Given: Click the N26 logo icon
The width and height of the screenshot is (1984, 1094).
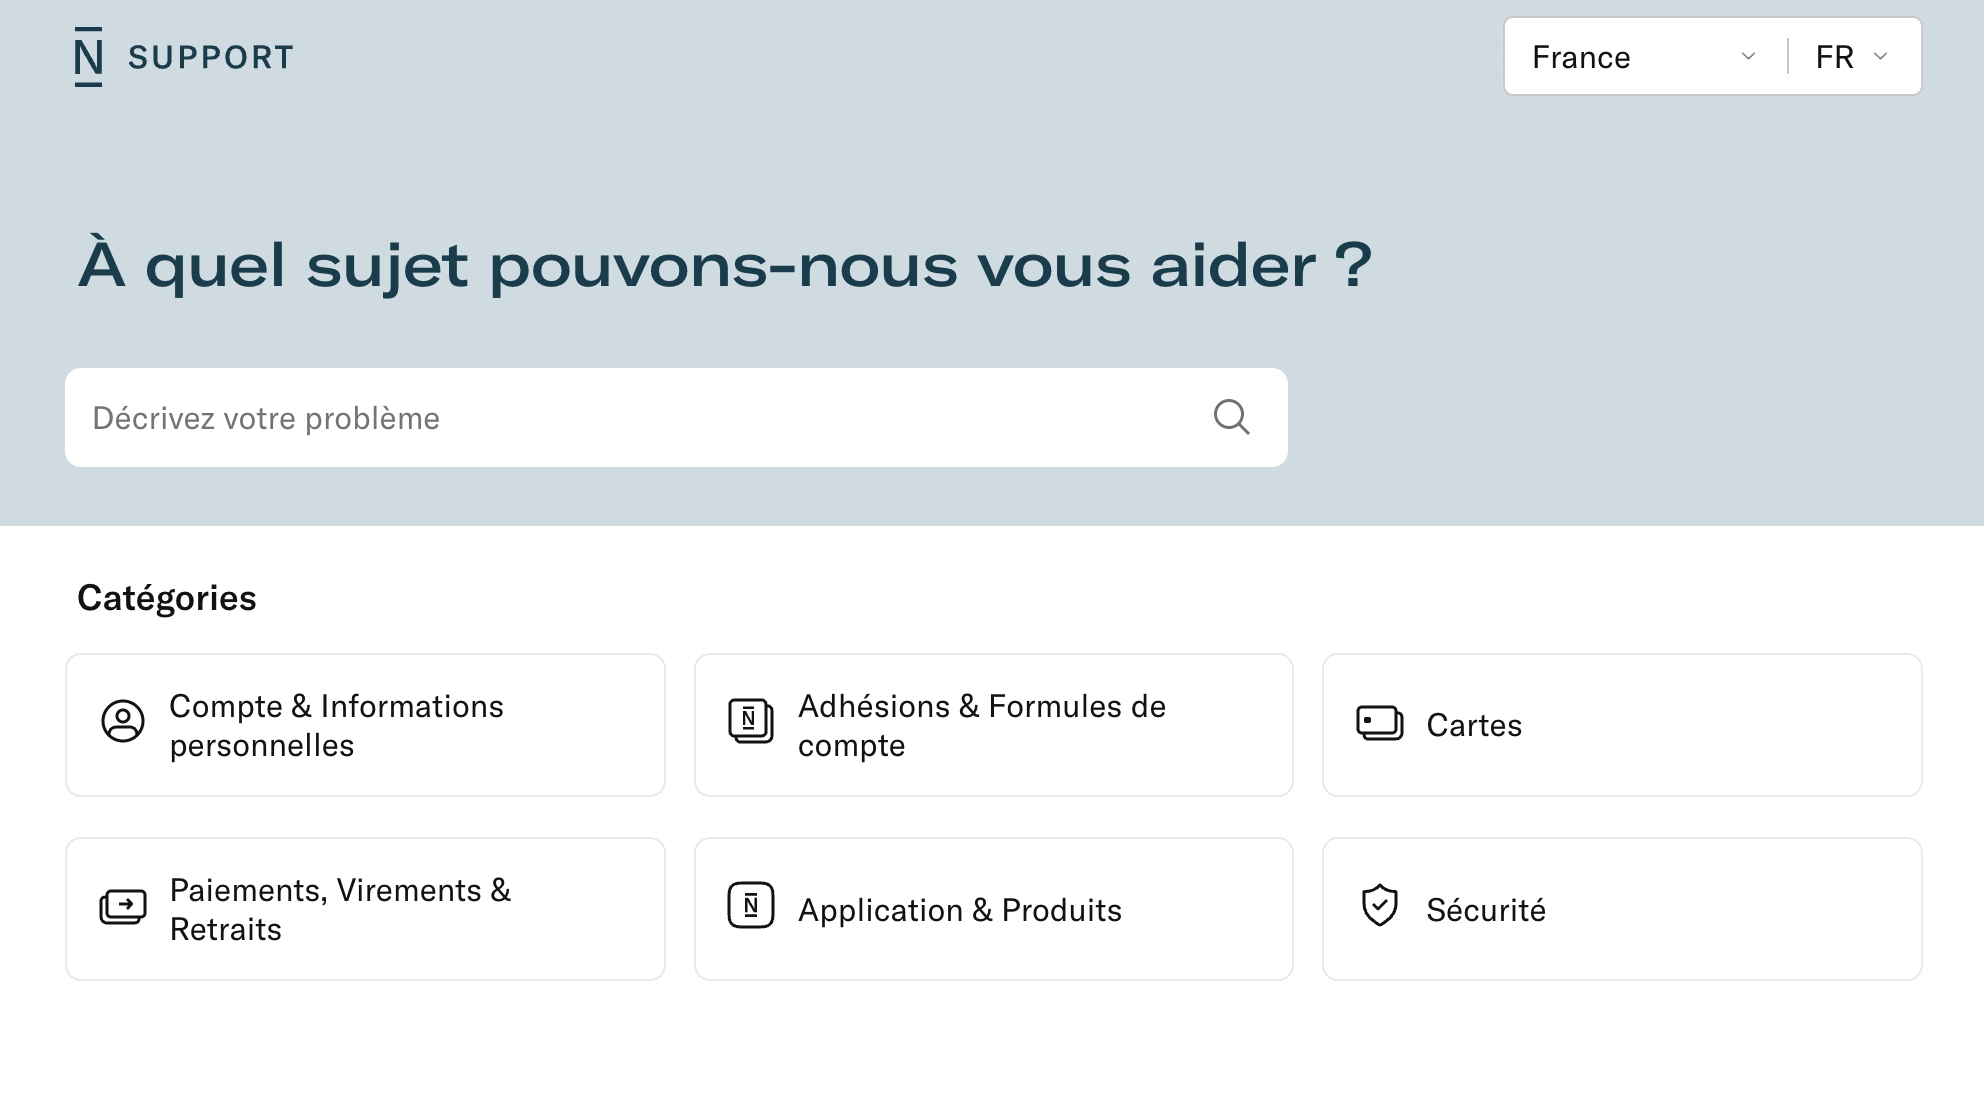Looking at the screenshot, I should pyautogui.click(x=88, y=57).
